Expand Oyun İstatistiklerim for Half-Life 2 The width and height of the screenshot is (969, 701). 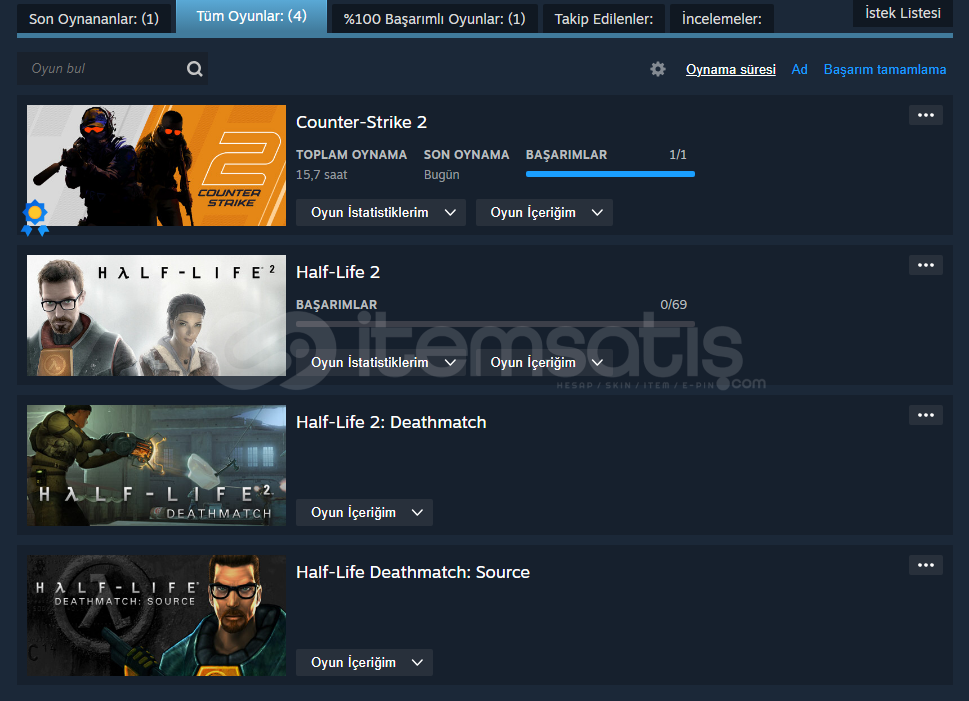tap(381, 362)
